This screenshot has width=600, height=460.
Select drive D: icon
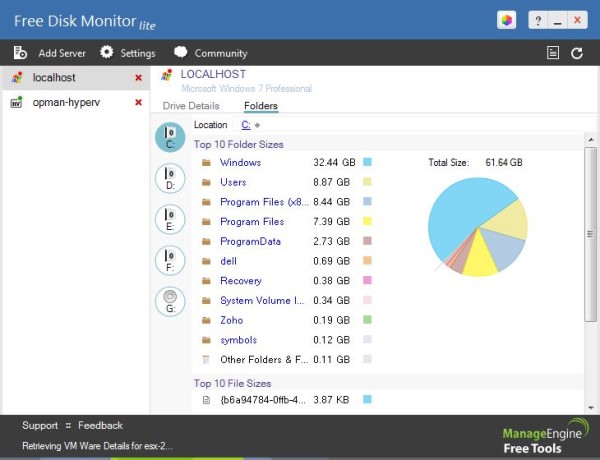170,178
